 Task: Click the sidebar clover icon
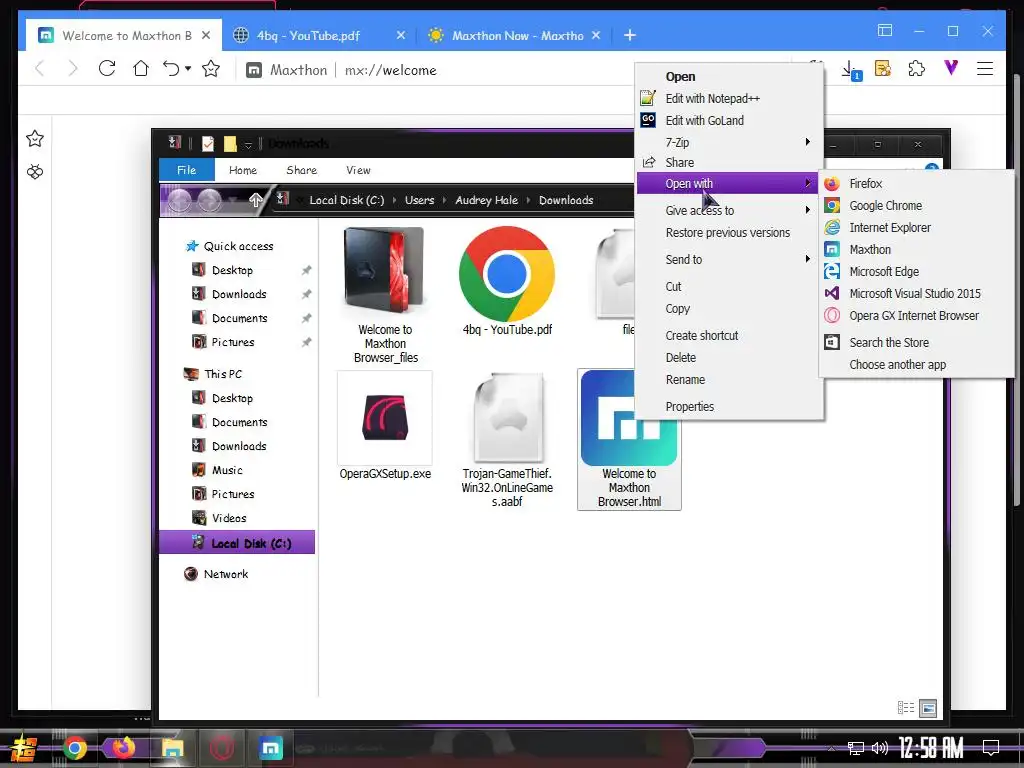tap(35, 172)
